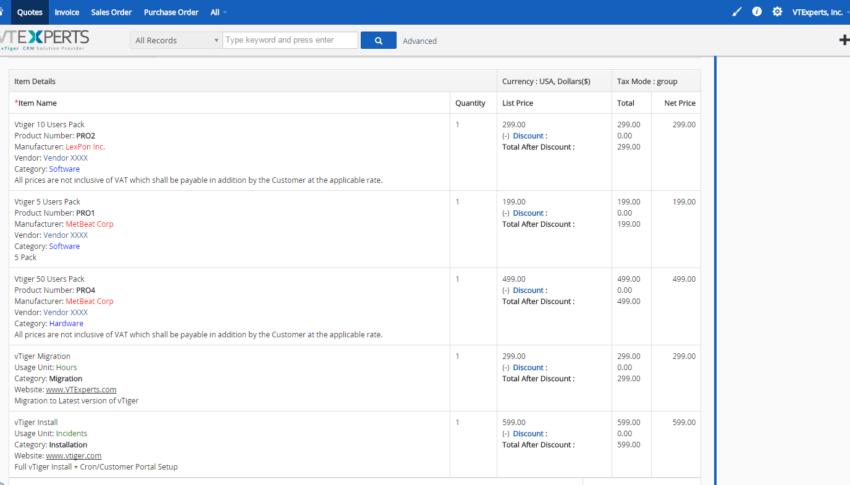Click Discount link in vTiger Migration row
The image size is (850, 485).
[x=528, y=367]
